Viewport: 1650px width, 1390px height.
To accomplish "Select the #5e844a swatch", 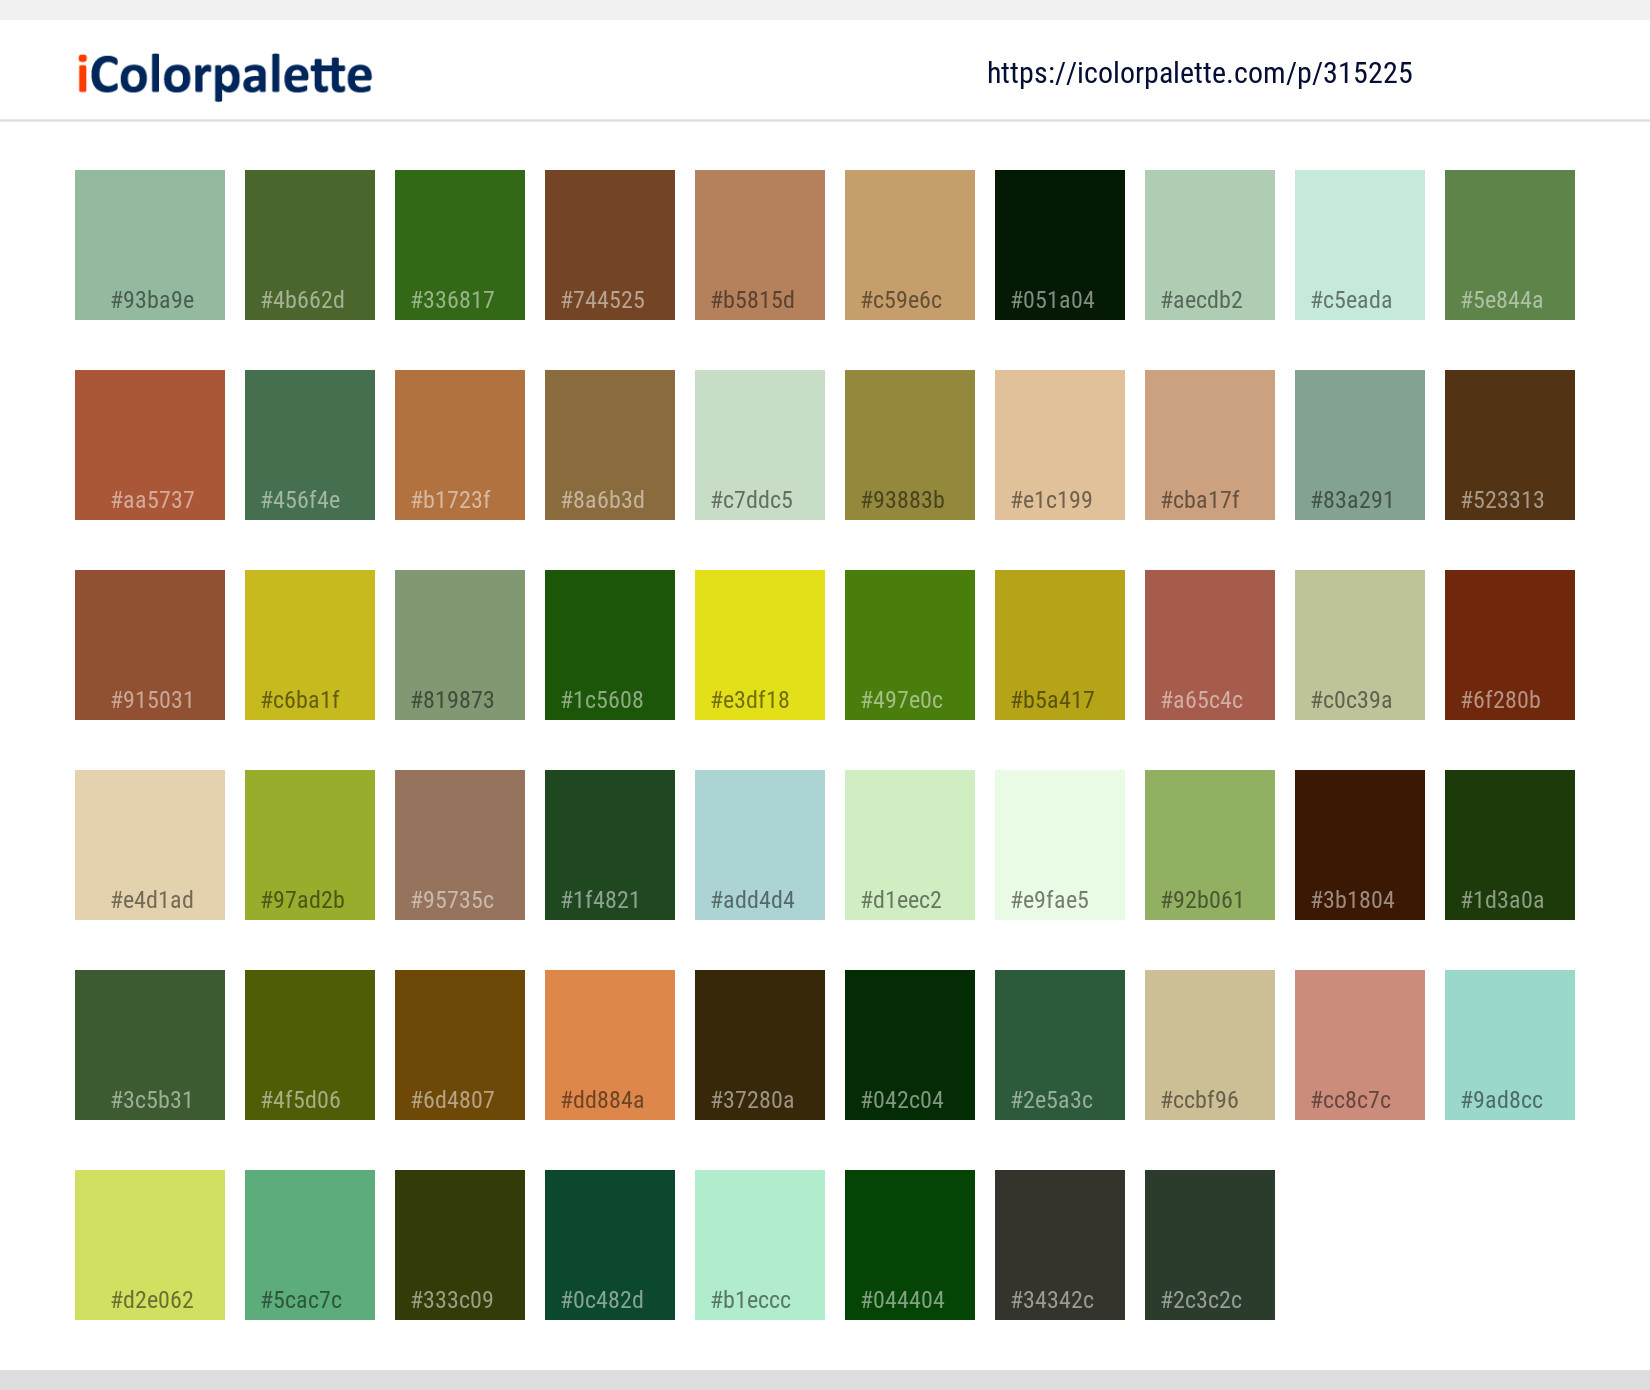I will point(1510,245).
